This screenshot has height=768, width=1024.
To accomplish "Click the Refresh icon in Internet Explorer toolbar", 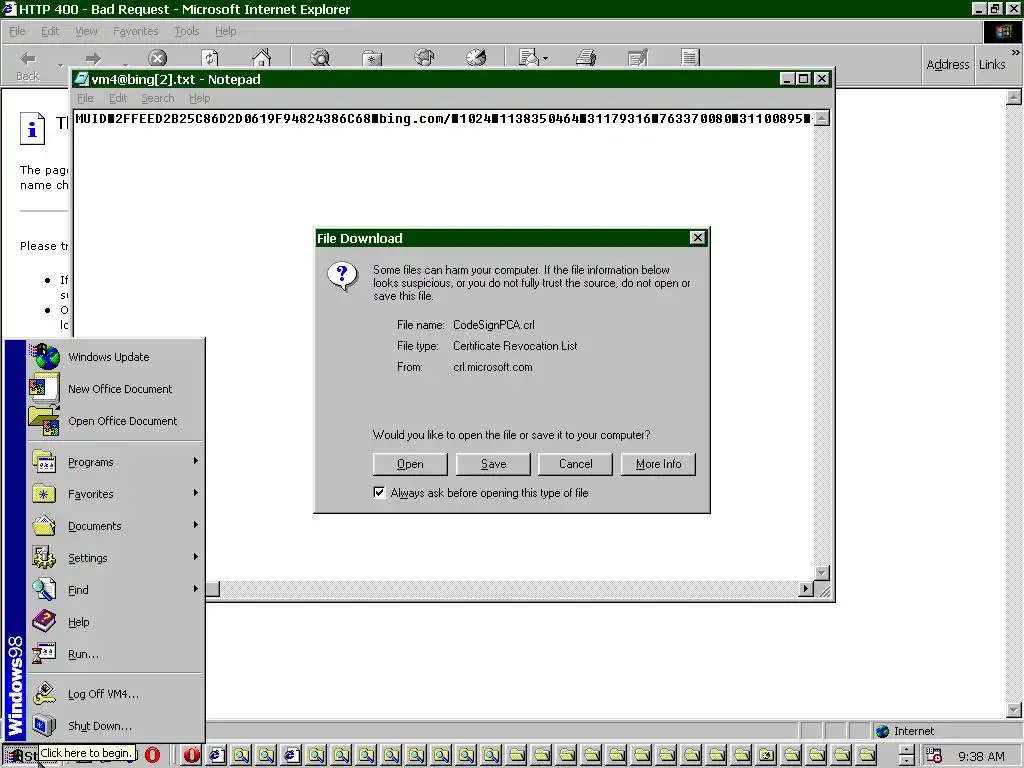I will coord(210,59).
